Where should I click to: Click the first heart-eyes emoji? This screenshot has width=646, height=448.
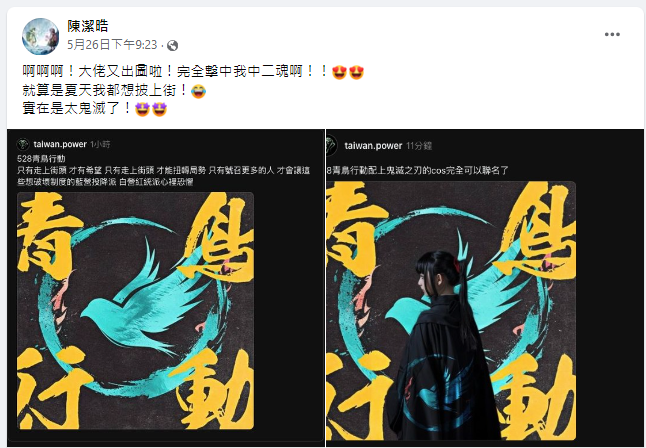[x=339, y=72]
